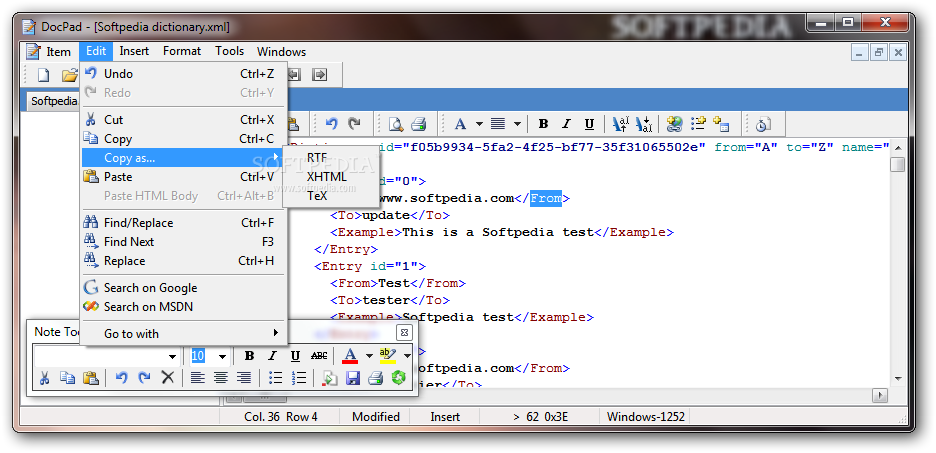Click the yellow highlight color swatch

pyautogui.click(x=388, y=356)
